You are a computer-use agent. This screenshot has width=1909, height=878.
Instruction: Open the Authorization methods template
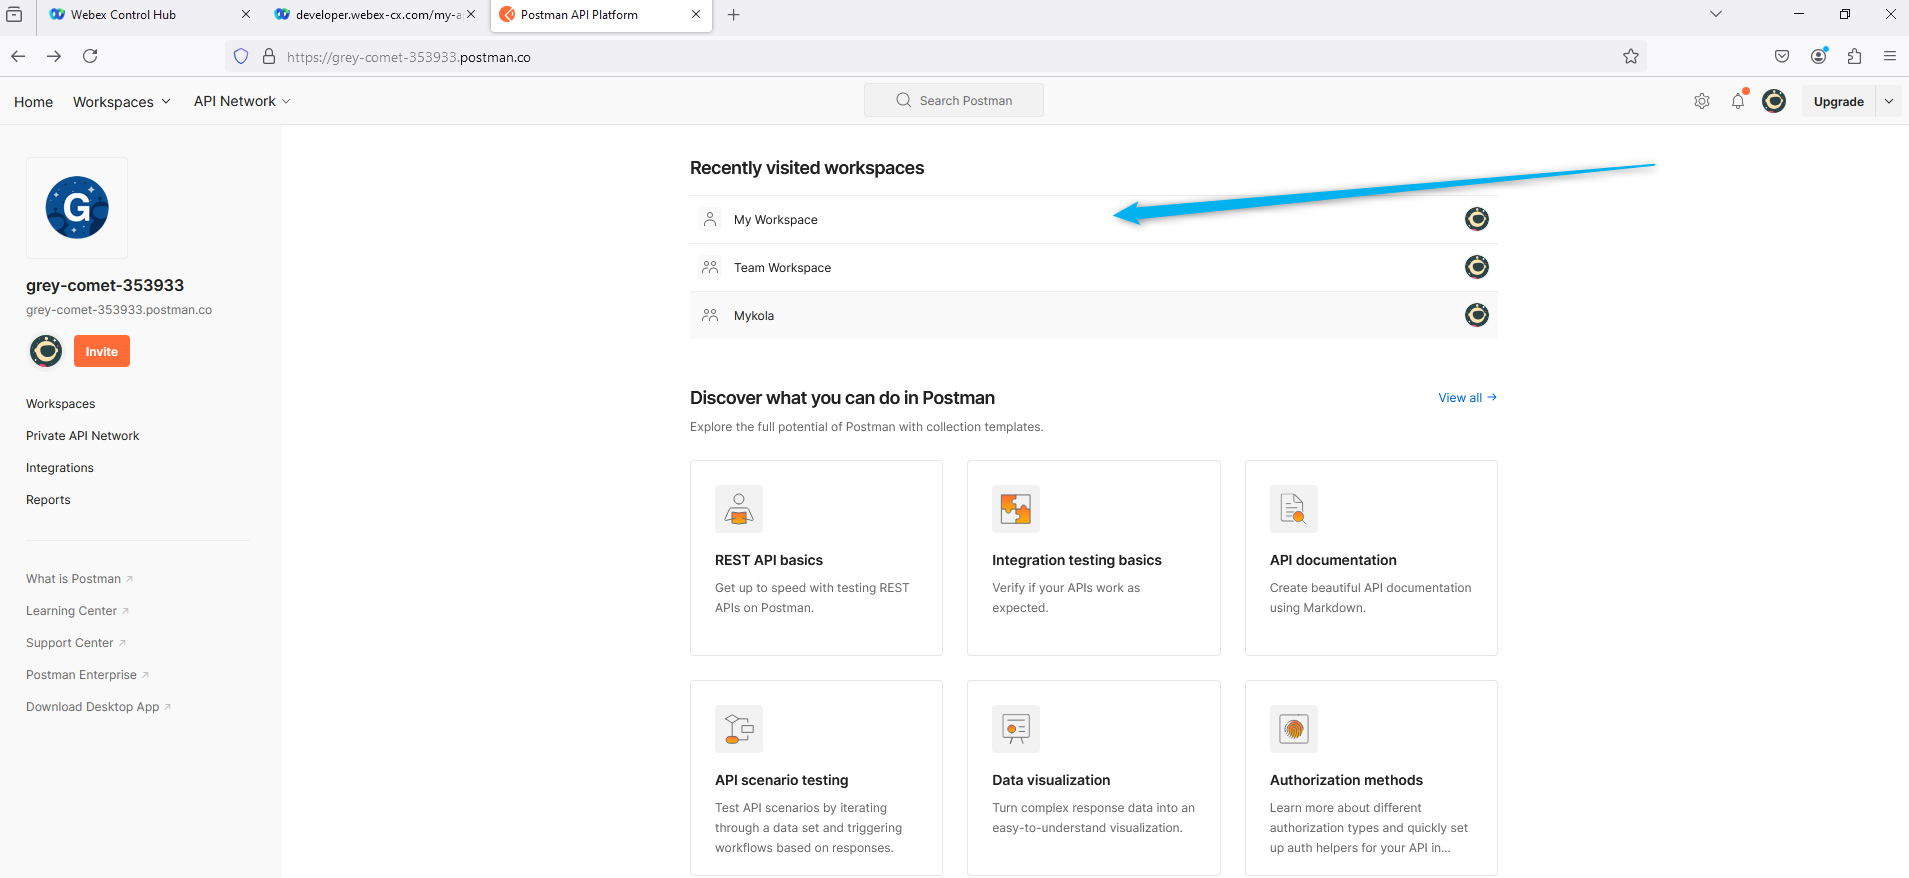[1371, 778]
